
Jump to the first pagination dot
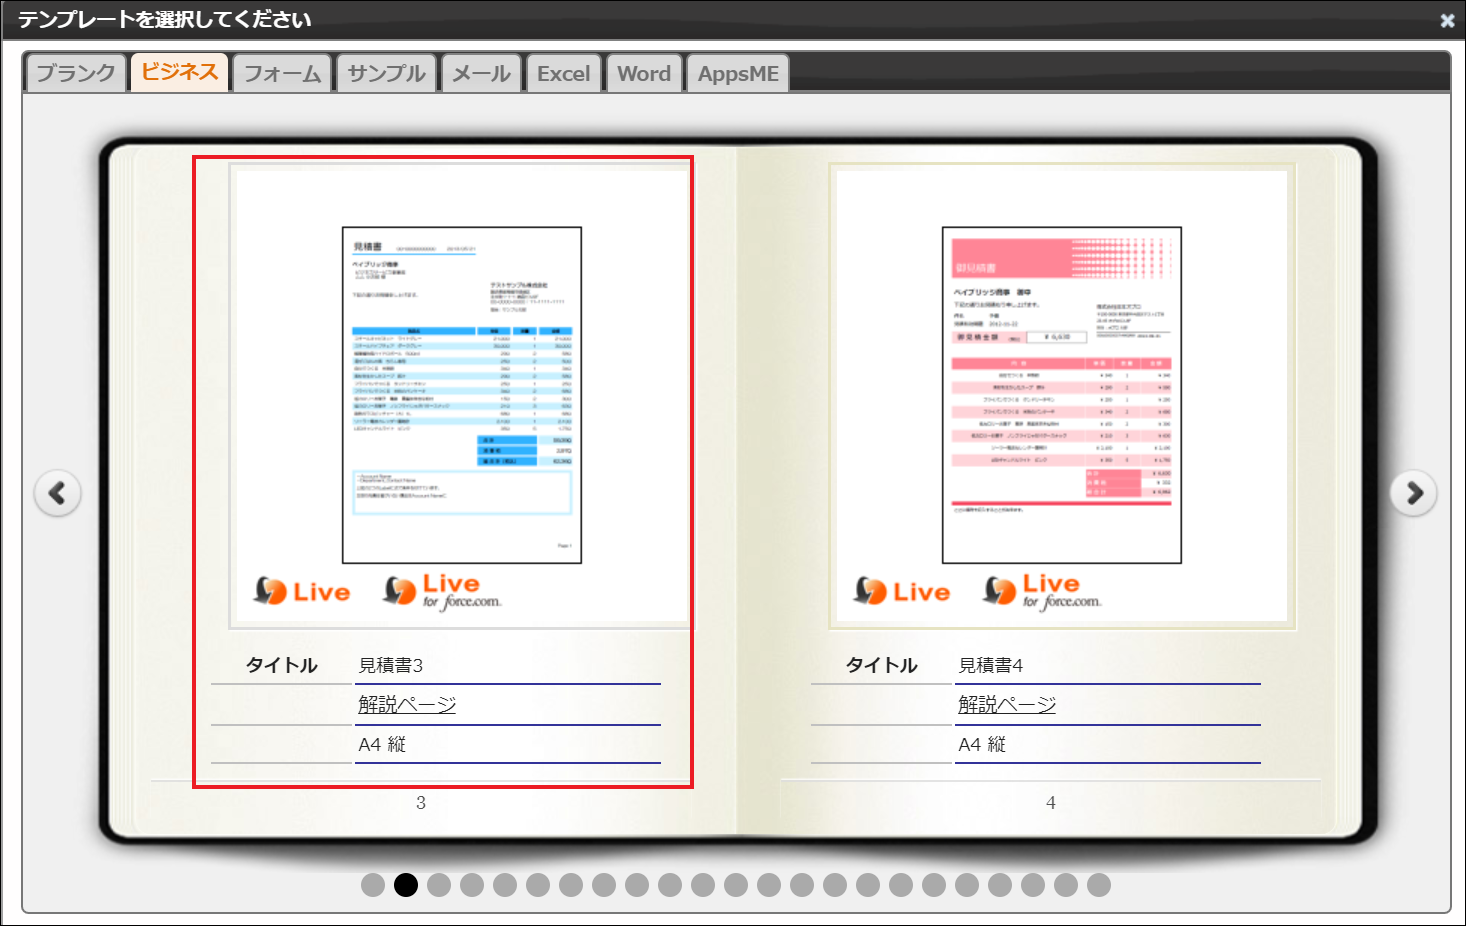pos(373,885)
